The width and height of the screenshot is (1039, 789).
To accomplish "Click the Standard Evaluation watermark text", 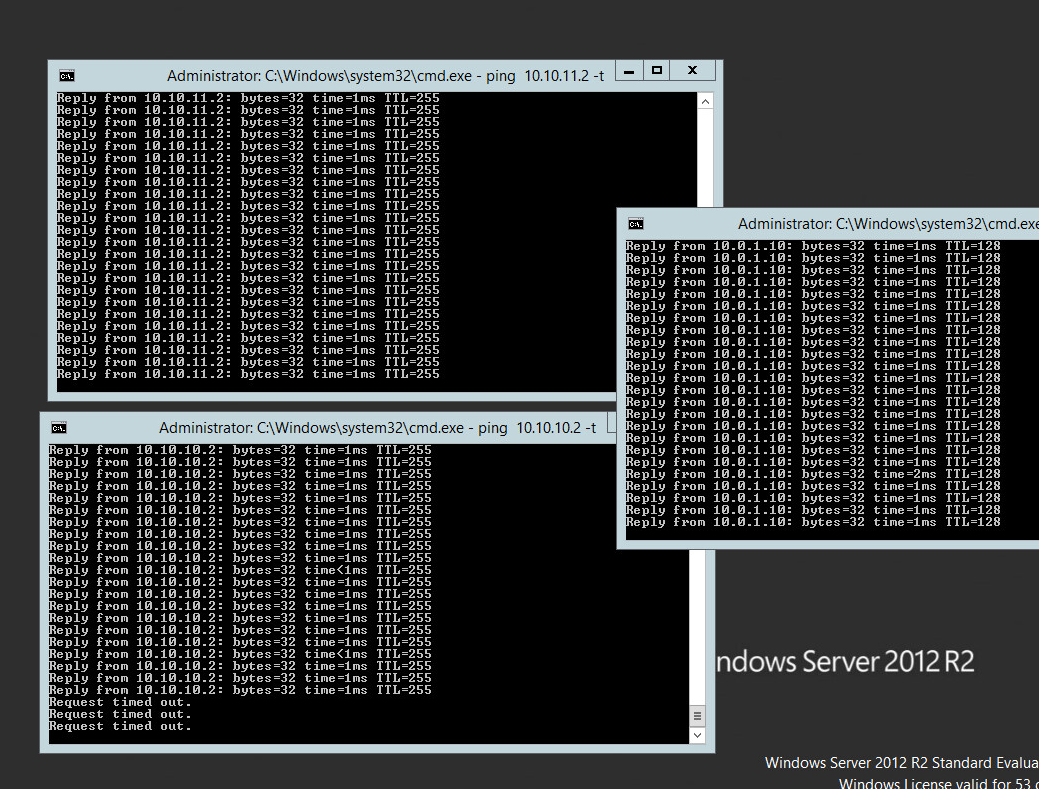I will (900, 763).
